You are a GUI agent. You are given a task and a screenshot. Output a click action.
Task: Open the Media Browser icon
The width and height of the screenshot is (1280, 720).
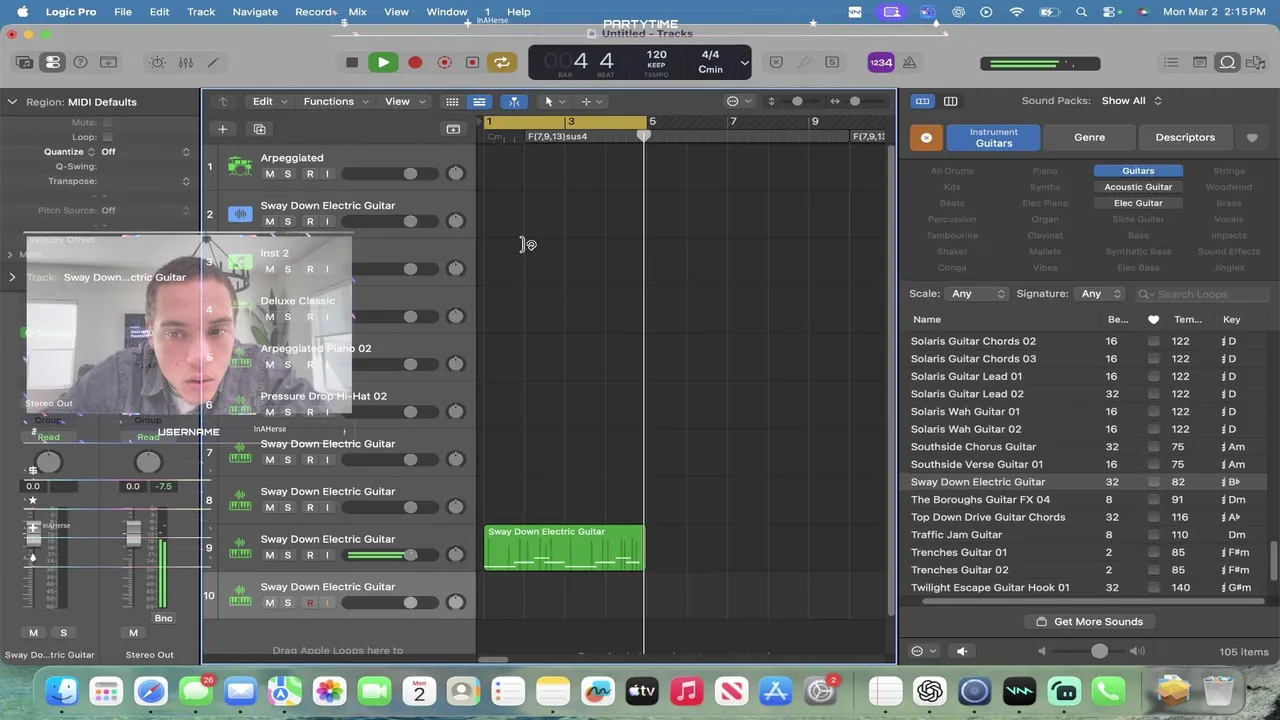tap(1255, 62)
